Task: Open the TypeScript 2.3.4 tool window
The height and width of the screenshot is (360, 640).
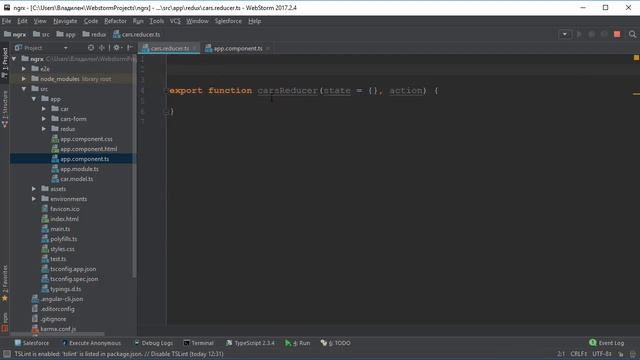Action: (250, 343)
